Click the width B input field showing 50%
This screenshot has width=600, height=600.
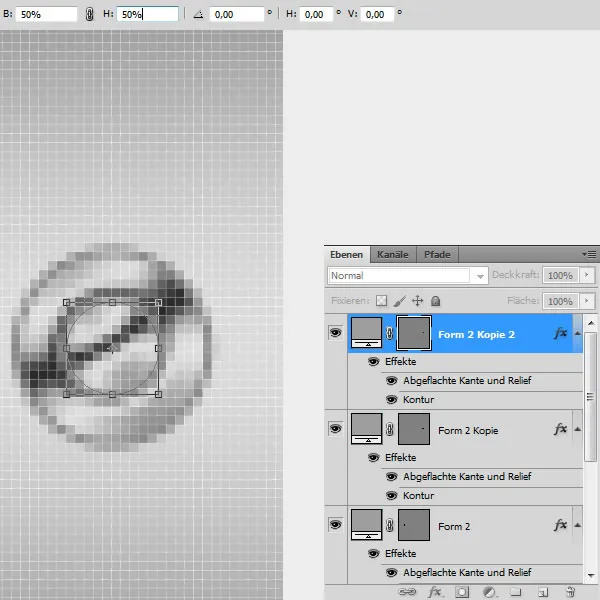(x=47, y=15)
